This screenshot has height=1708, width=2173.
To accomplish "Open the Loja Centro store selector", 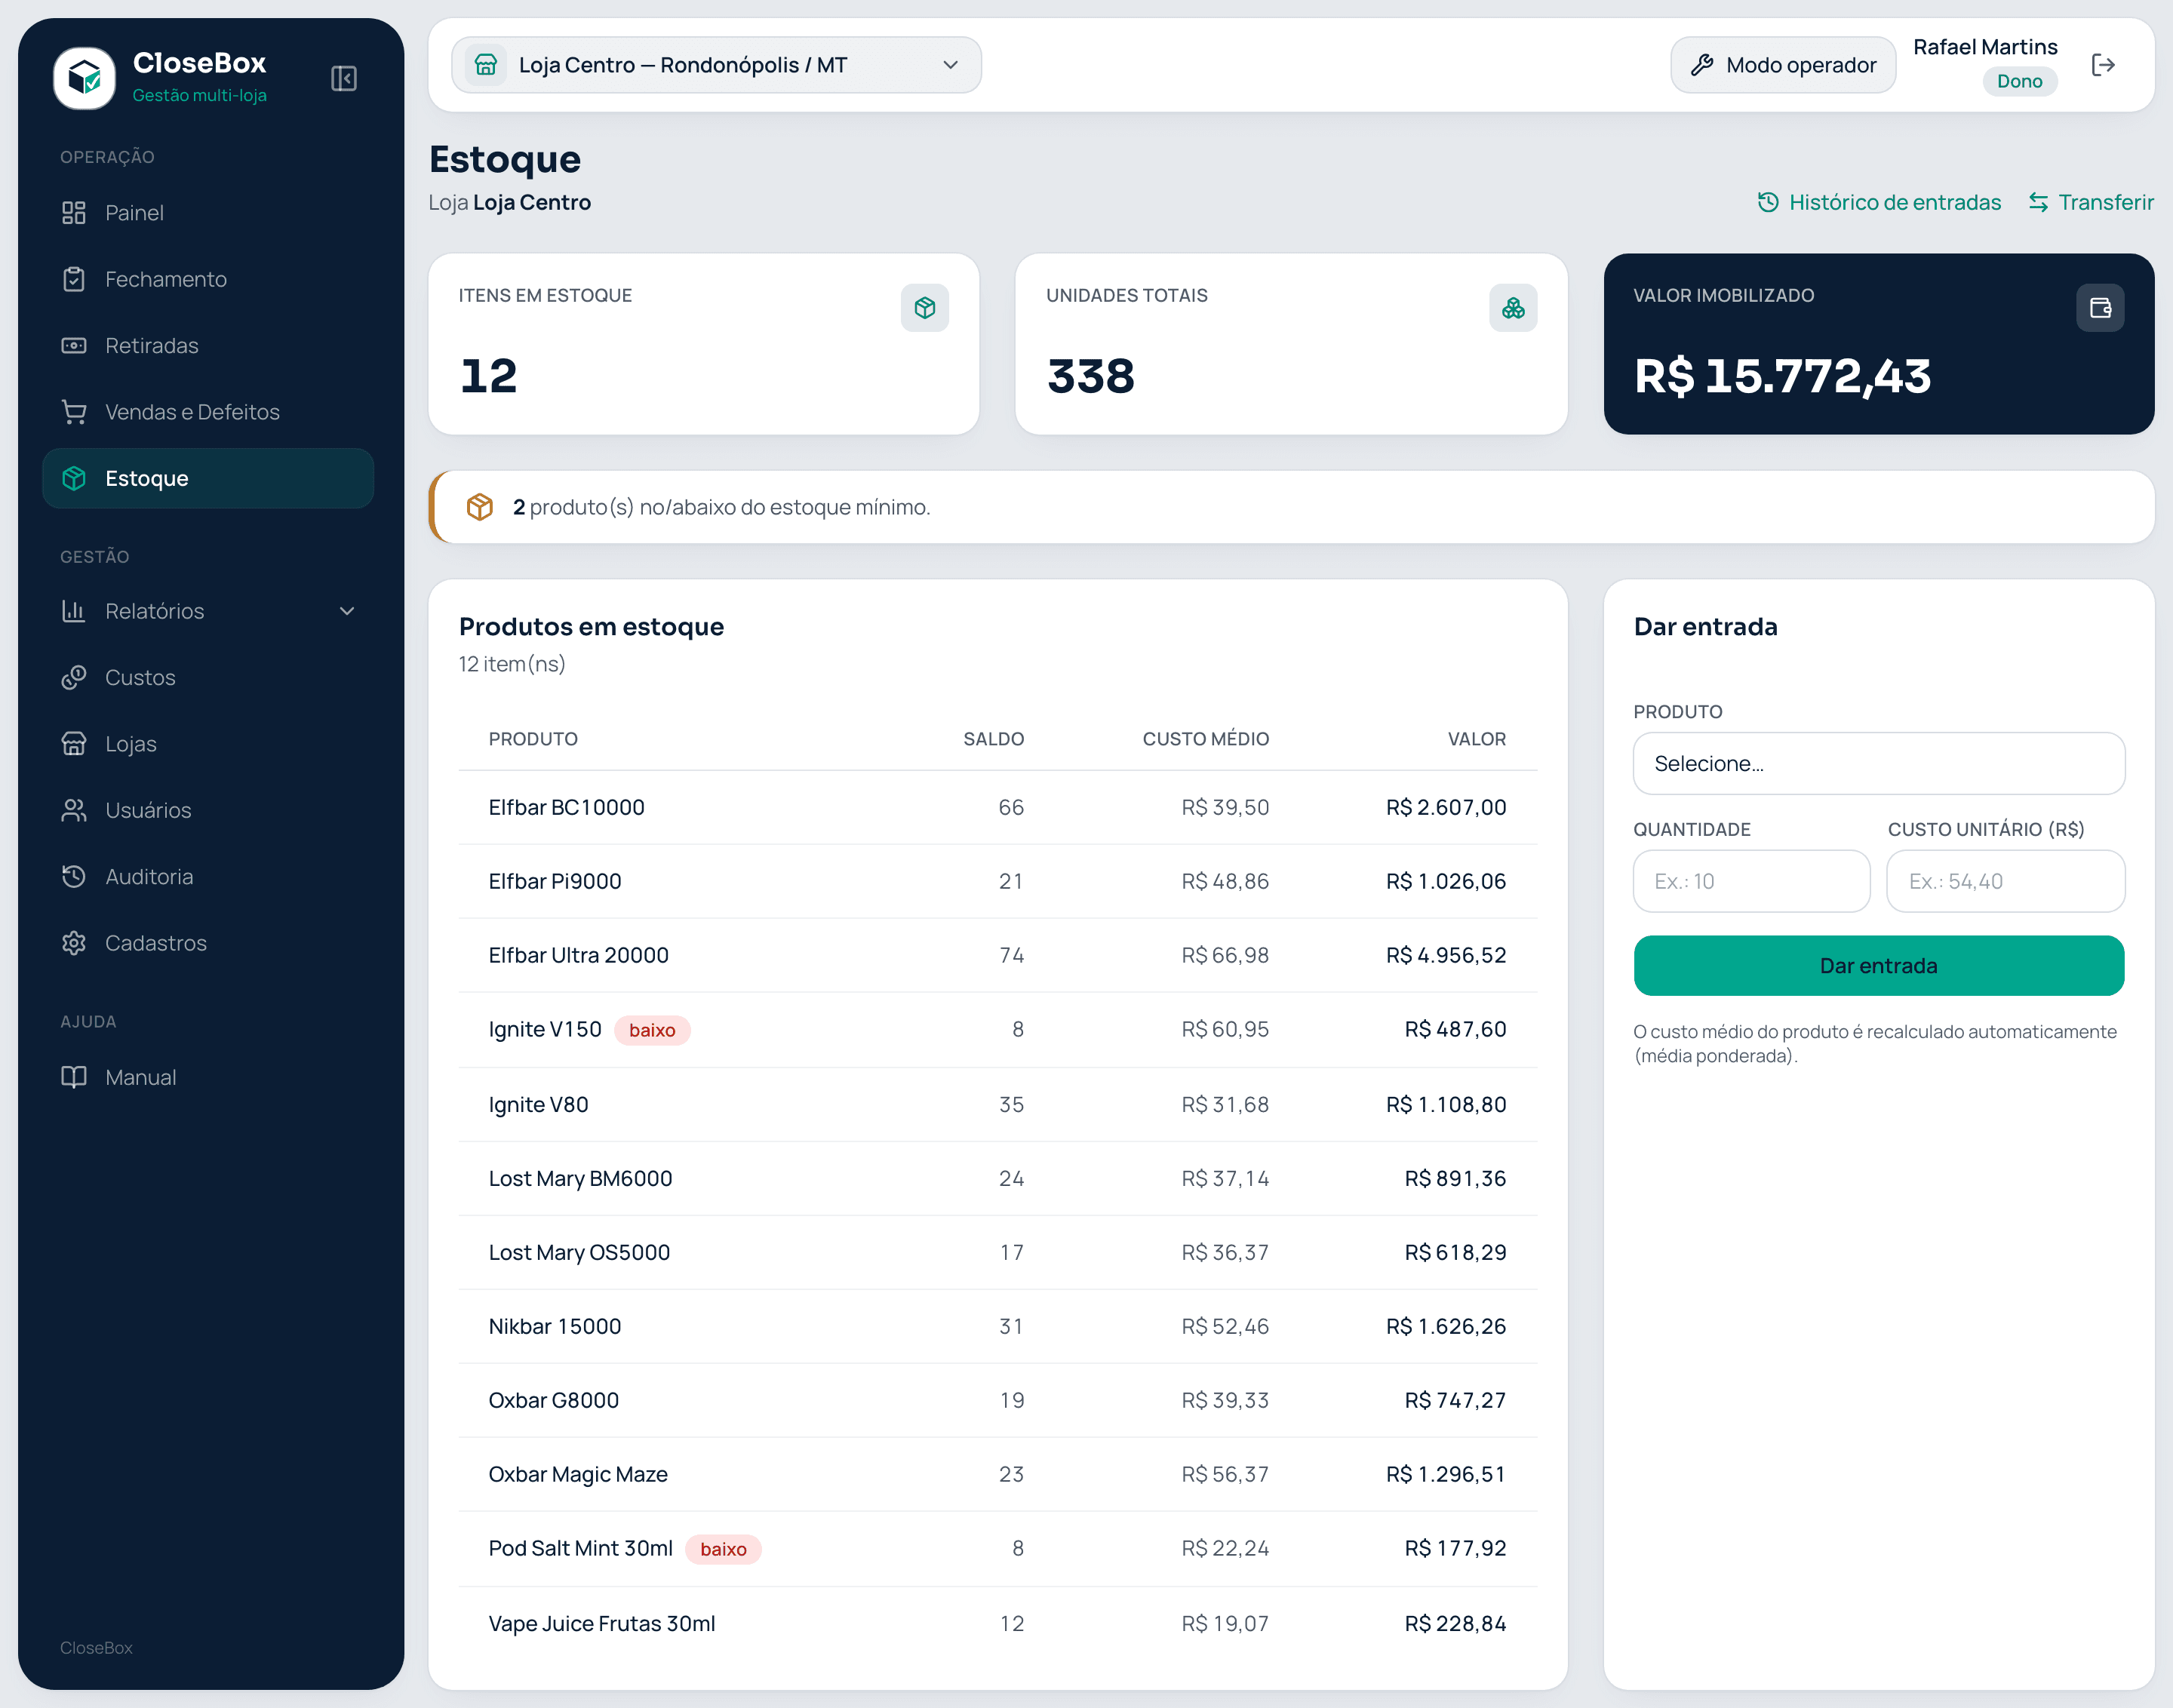I will coord(716,65).
